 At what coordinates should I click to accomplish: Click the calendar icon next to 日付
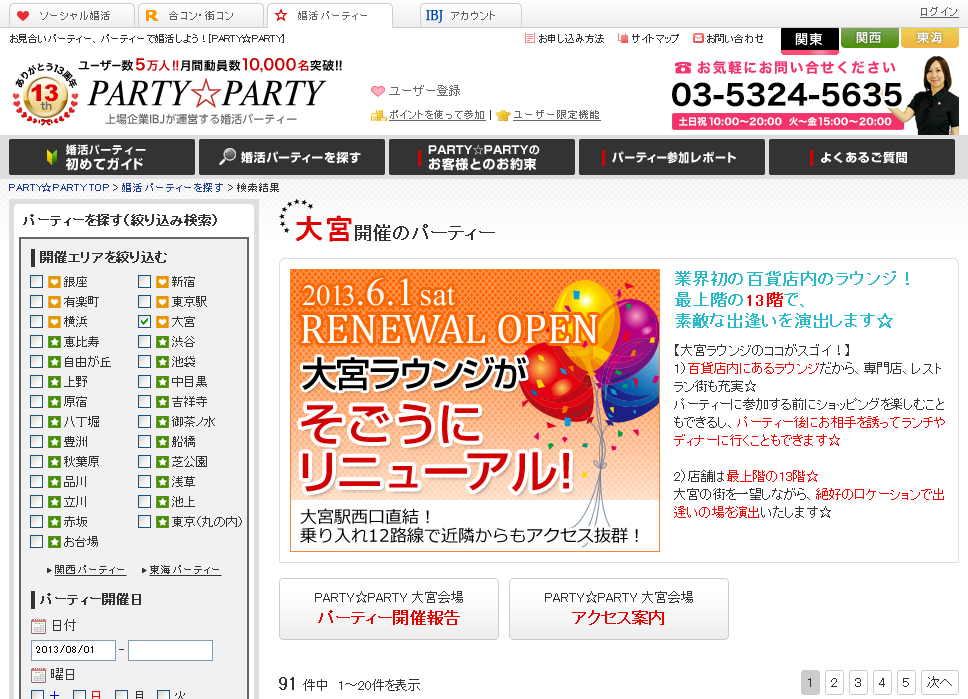coord(38,626)
